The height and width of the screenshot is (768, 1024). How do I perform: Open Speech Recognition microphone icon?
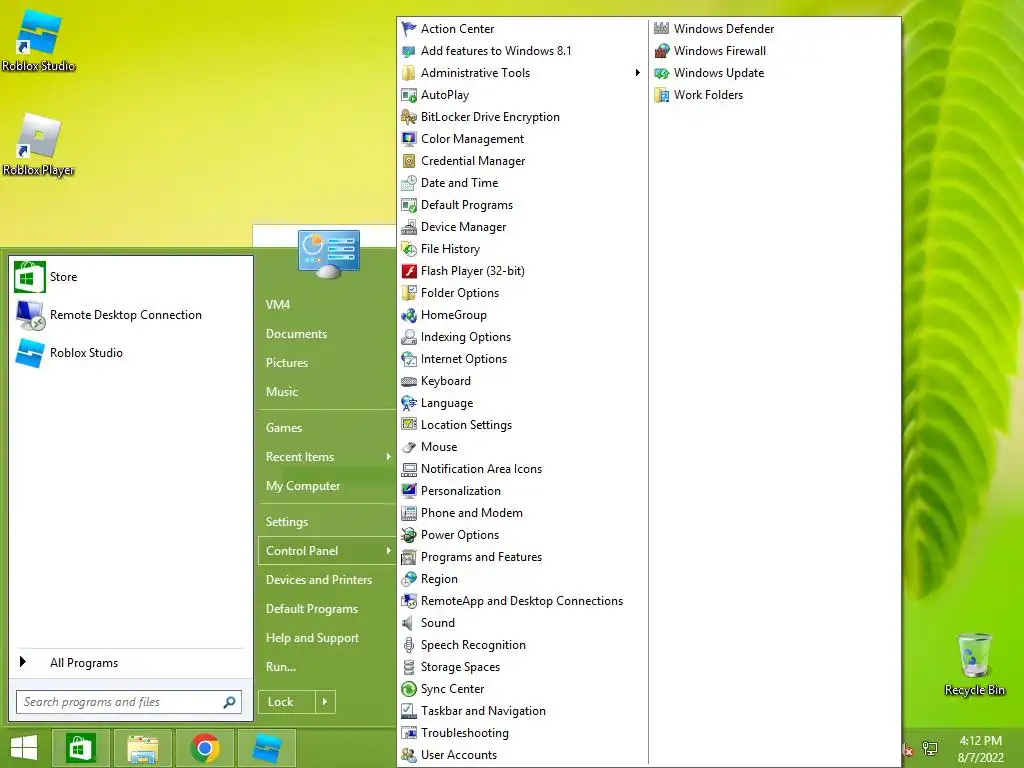tap(409, 645)
